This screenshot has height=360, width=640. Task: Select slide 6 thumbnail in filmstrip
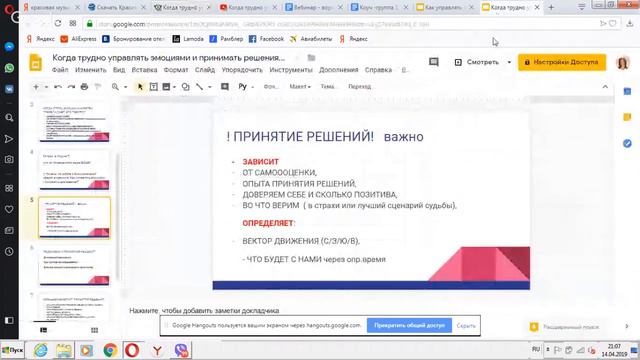tap(74, 265)
